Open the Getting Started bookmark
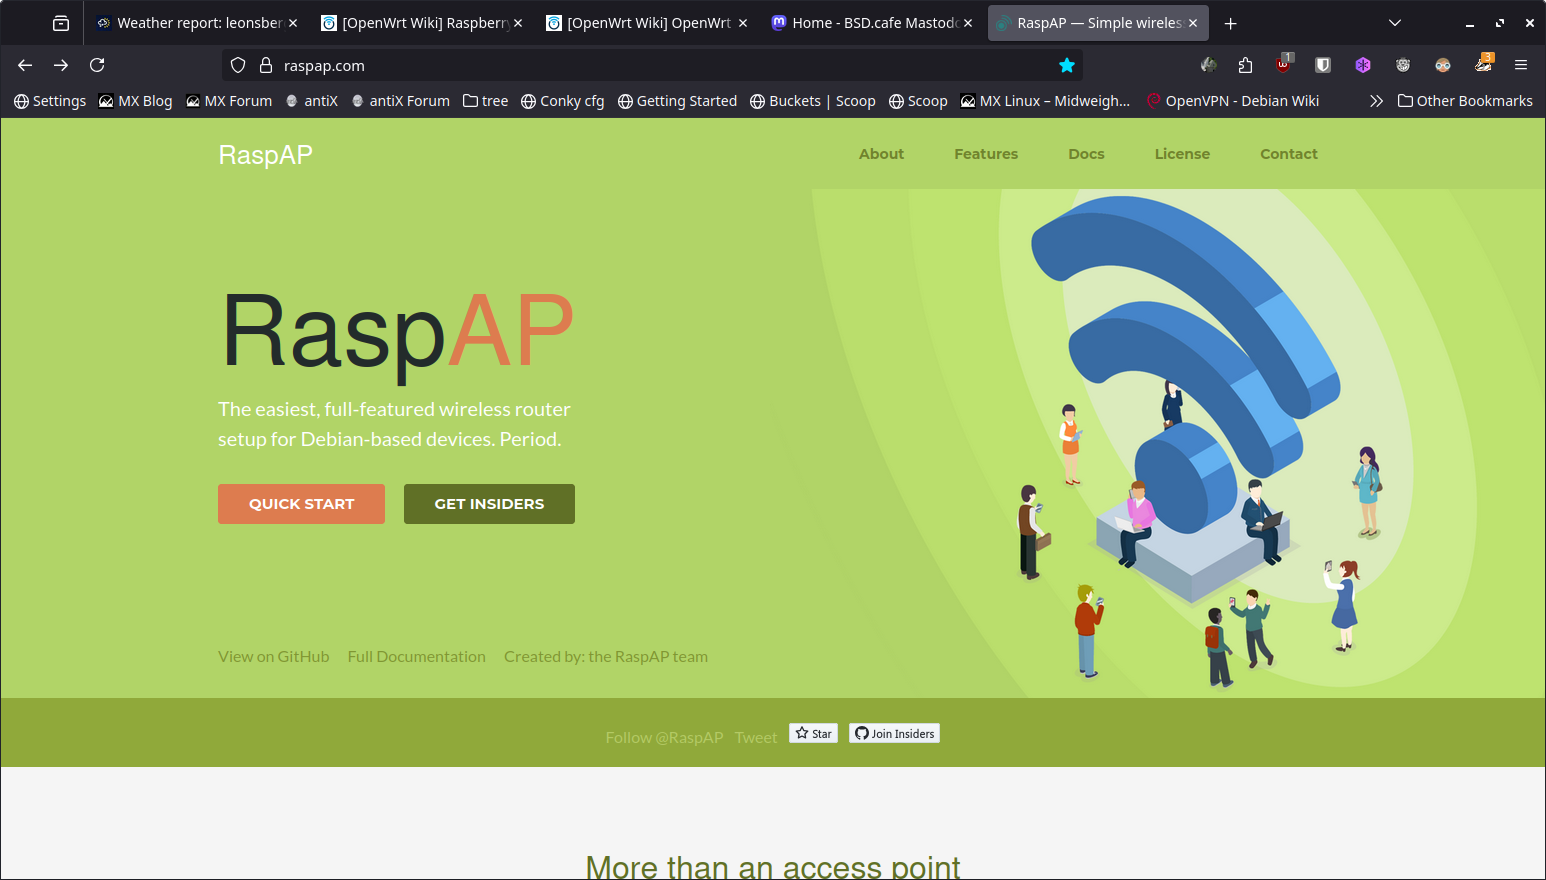The width and height of the screenshot is (1546, 880). pyautogui.click(x=677, y=101)
